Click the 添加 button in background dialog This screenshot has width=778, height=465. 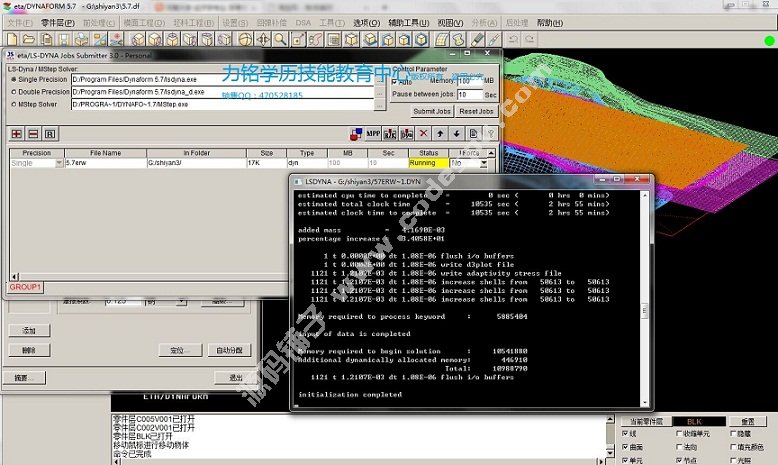(29, 331)
